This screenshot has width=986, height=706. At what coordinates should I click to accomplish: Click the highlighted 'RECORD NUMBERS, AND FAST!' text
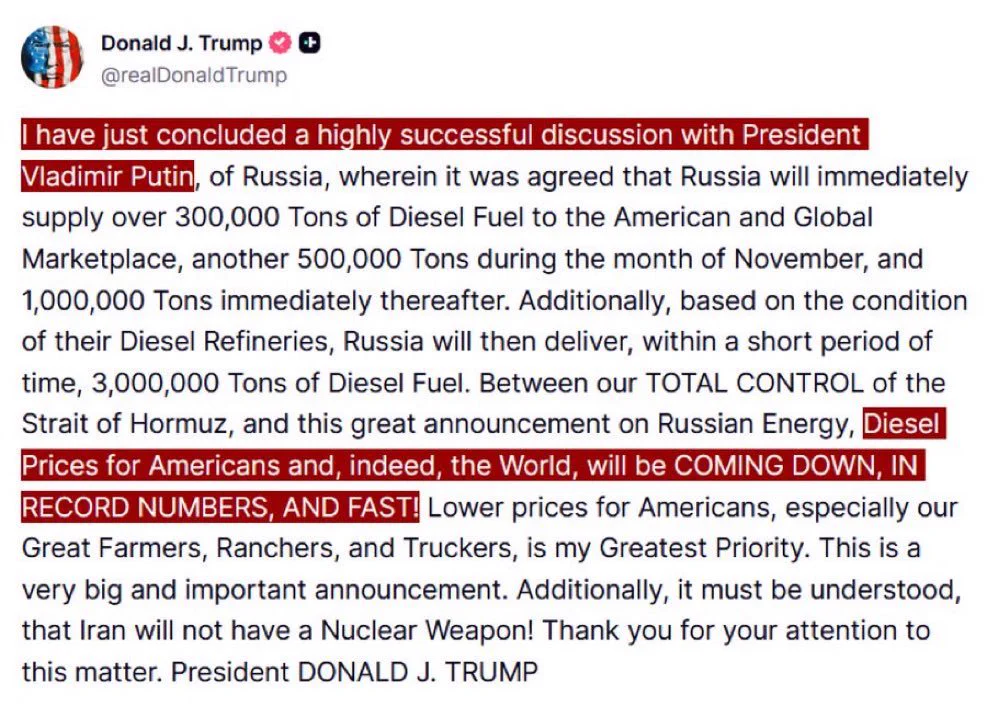click(219, 507)
